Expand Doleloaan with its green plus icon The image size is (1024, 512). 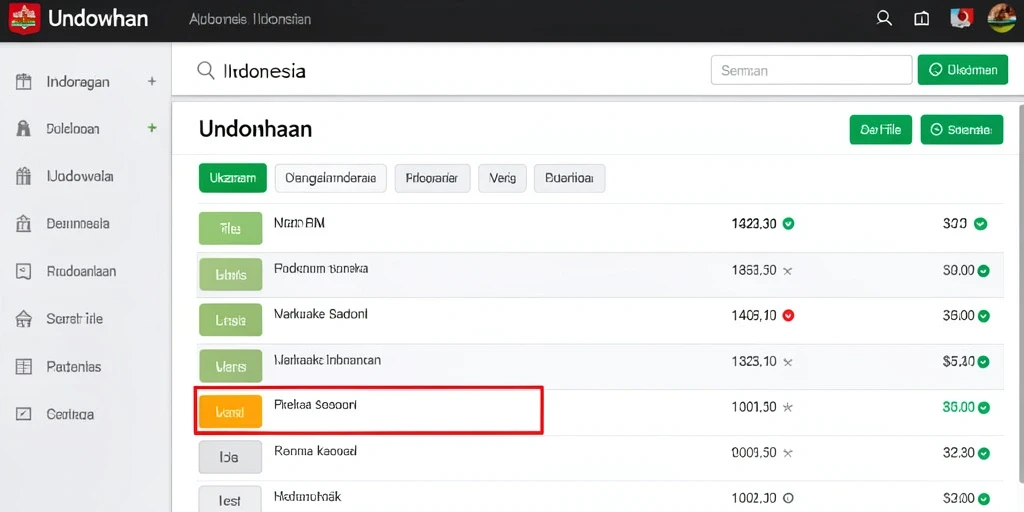[152, 128]
